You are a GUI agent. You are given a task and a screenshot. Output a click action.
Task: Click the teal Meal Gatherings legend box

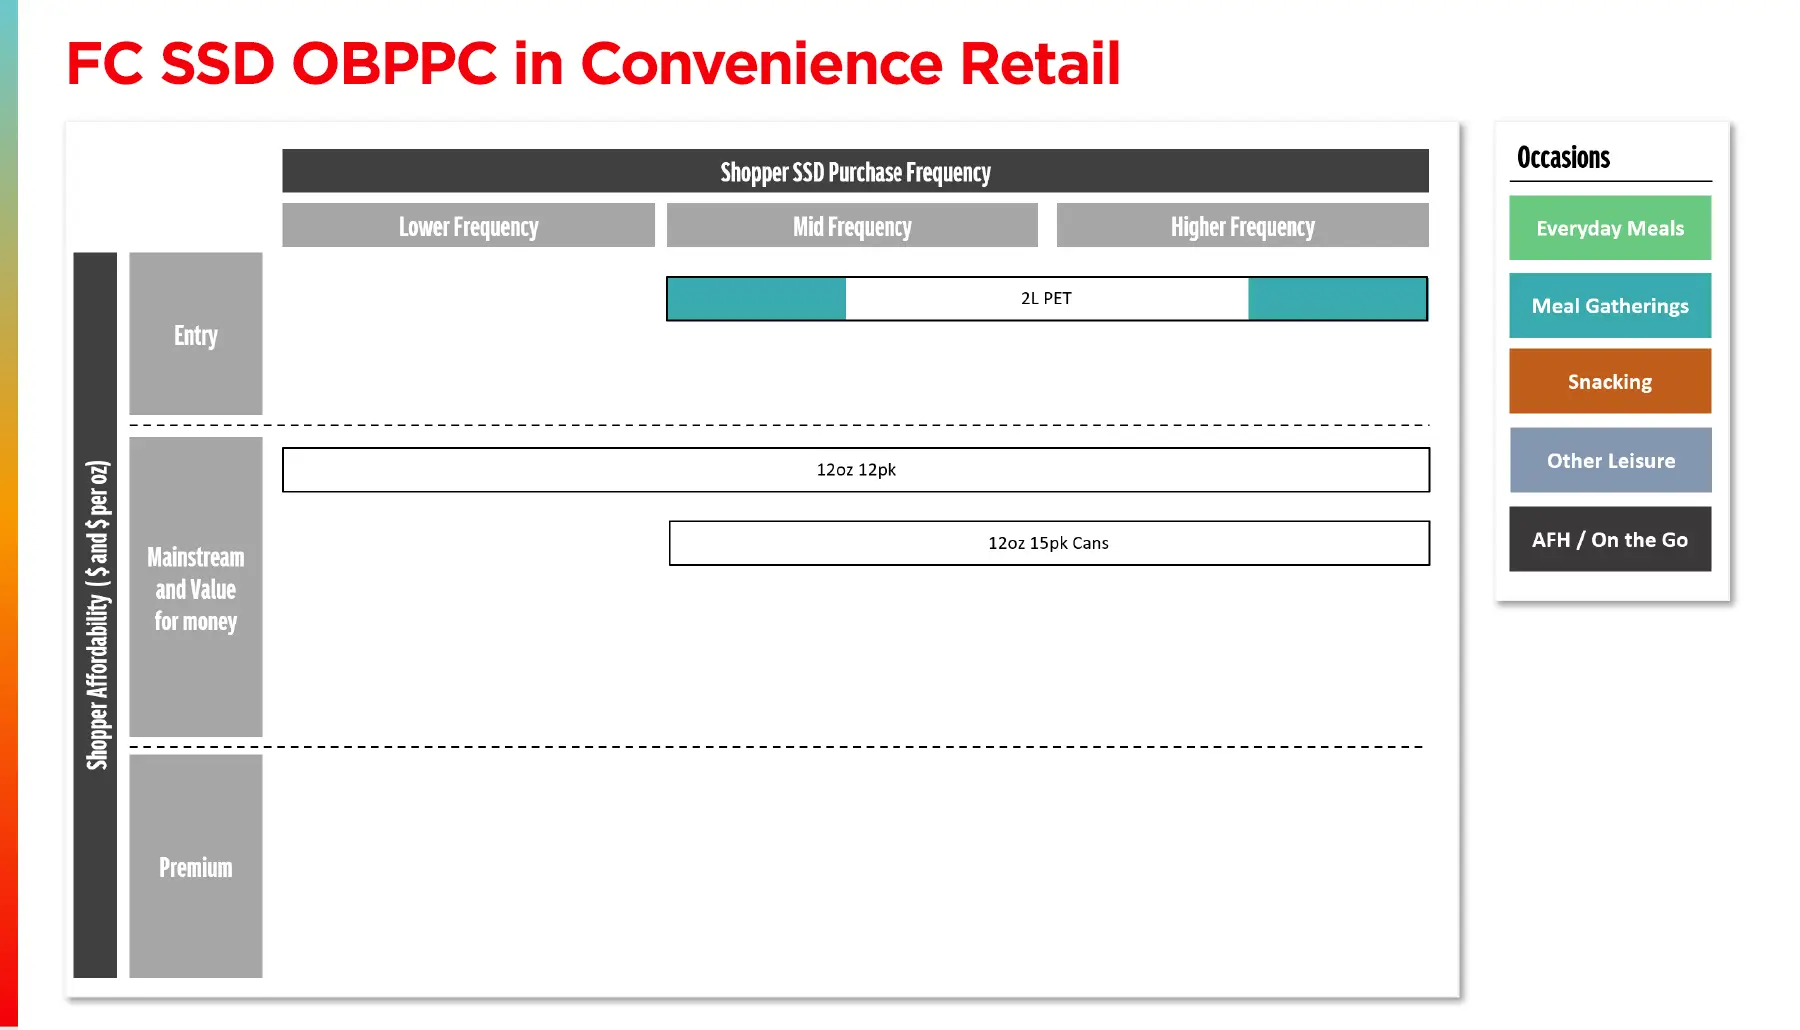point(1610,306)
